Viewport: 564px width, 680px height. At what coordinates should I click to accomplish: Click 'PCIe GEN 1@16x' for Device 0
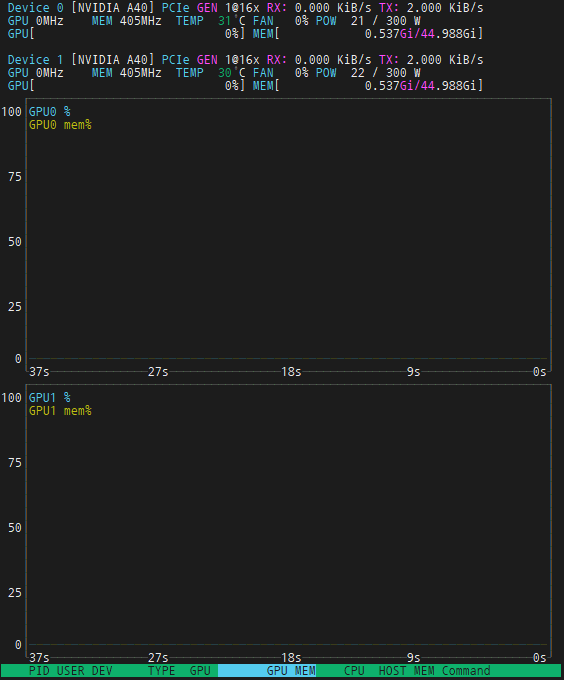click(x=211, y=8)
